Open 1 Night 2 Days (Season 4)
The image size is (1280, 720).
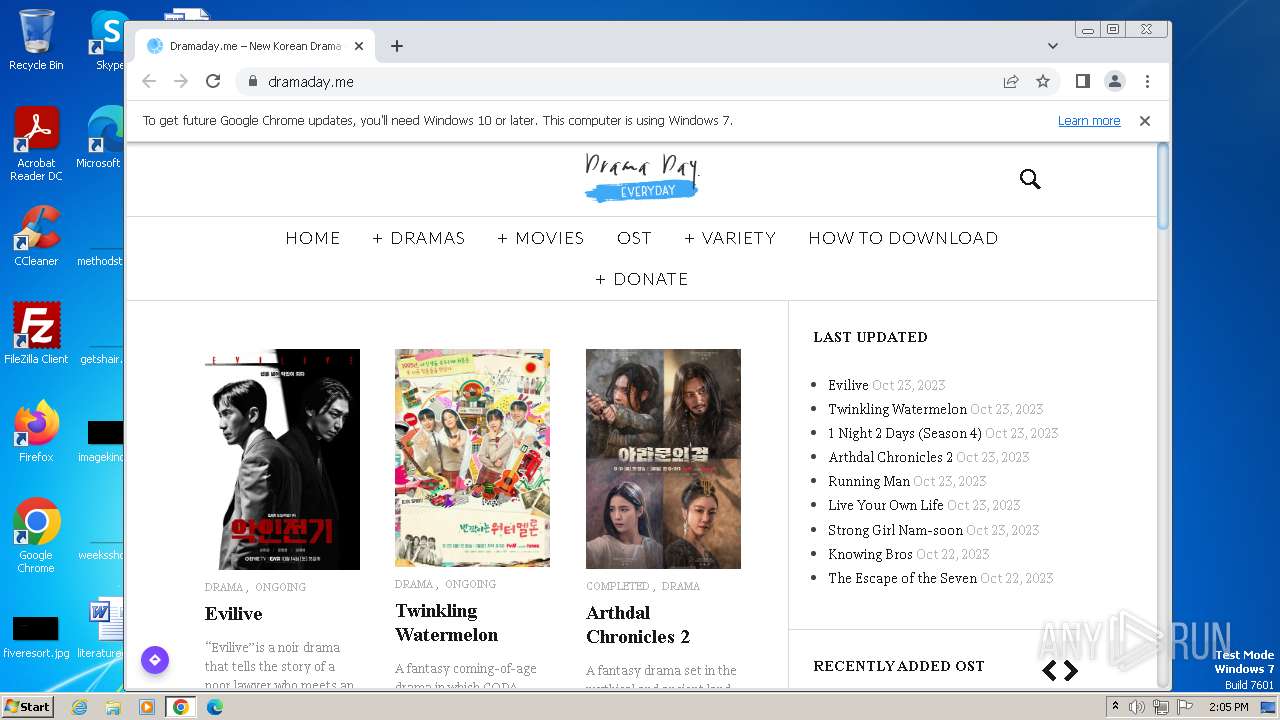(905, 433)
